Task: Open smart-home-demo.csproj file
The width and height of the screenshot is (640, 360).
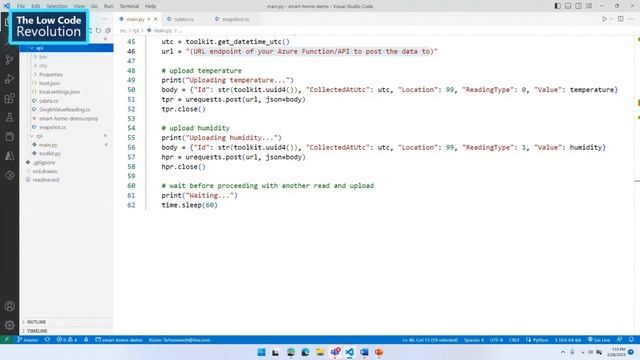Action: click(x=66, y=118)
